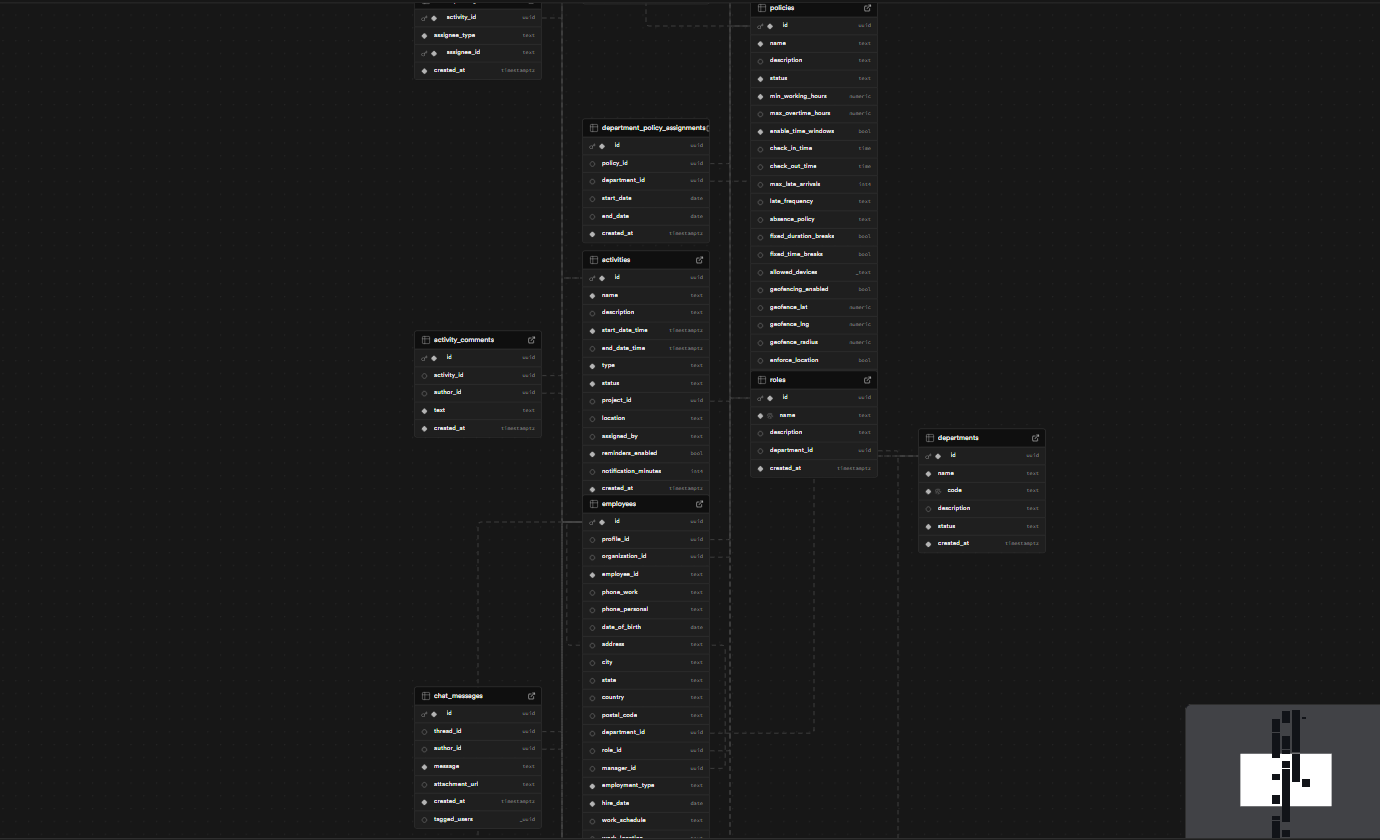Click the nullable circle icon beside check_in_time
This screenshot has height=840, width=1380.
pyautogui.click(x=760, y=149)
